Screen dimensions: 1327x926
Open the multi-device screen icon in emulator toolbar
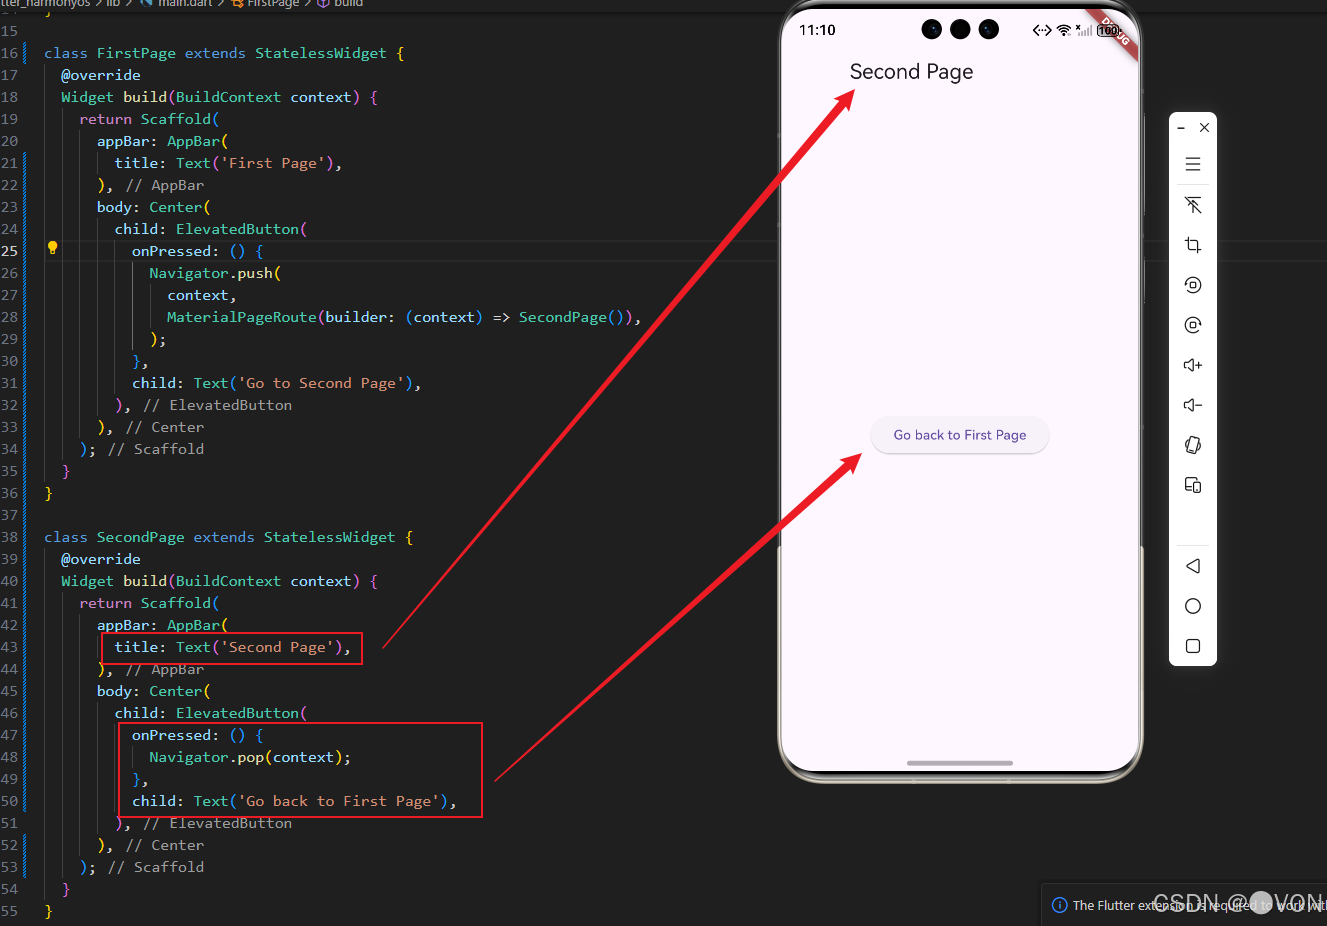click(1193, 485)
